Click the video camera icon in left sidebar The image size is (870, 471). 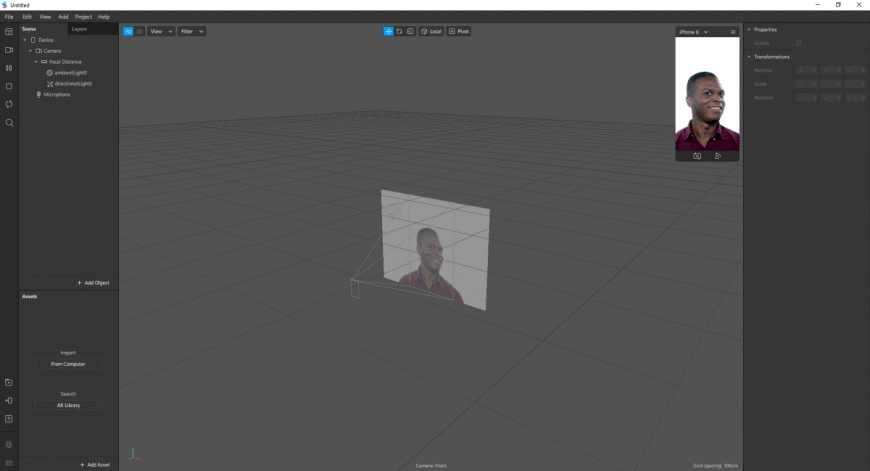tap(9, 50)
